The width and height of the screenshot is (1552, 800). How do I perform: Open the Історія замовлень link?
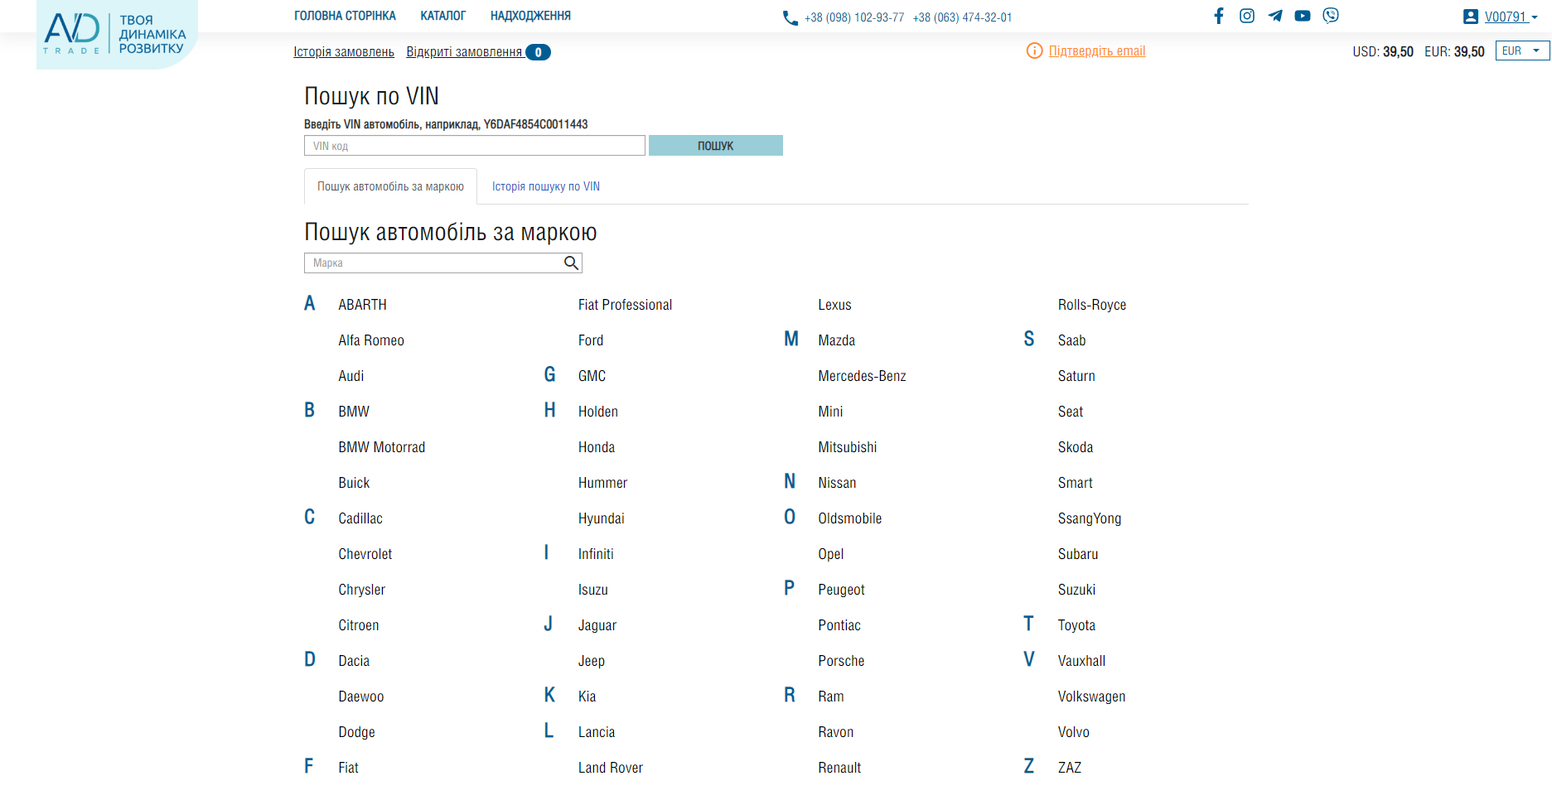point(344,52)
